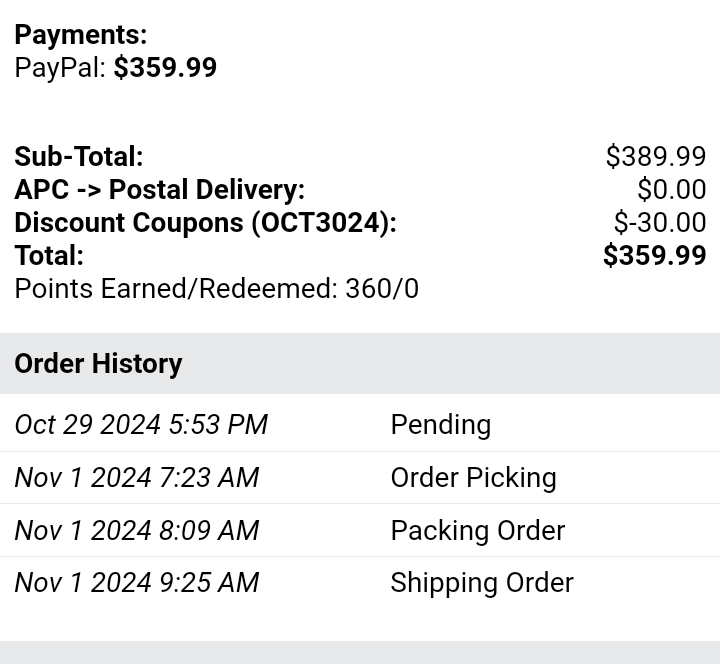720x664 pixels.
Task: Select the PayPal payment amount $359.99
Action: point(165,68)
